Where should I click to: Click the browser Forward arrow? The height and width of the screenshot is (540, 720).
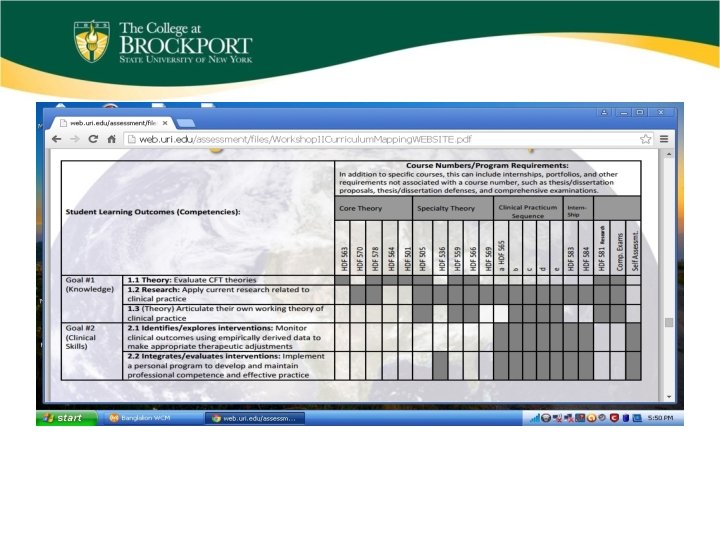pos(74,139)
